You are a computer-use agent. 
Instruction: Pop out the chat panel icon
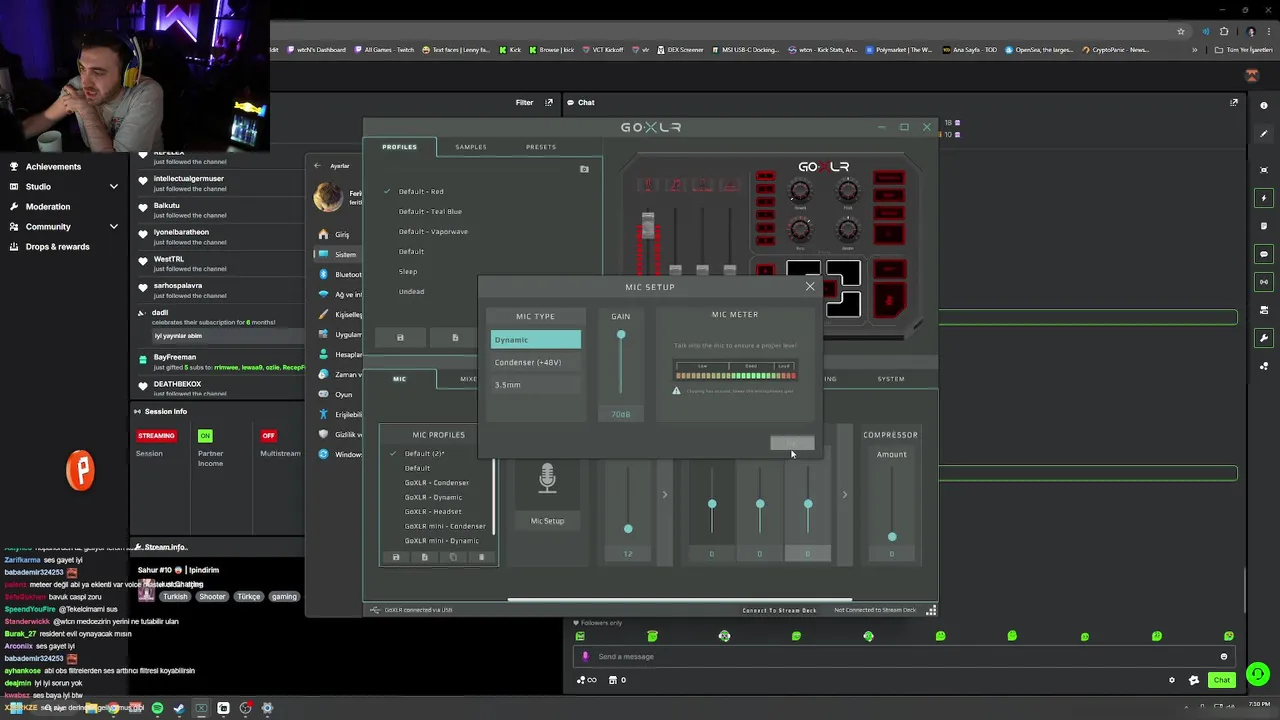coord(1233,102)
